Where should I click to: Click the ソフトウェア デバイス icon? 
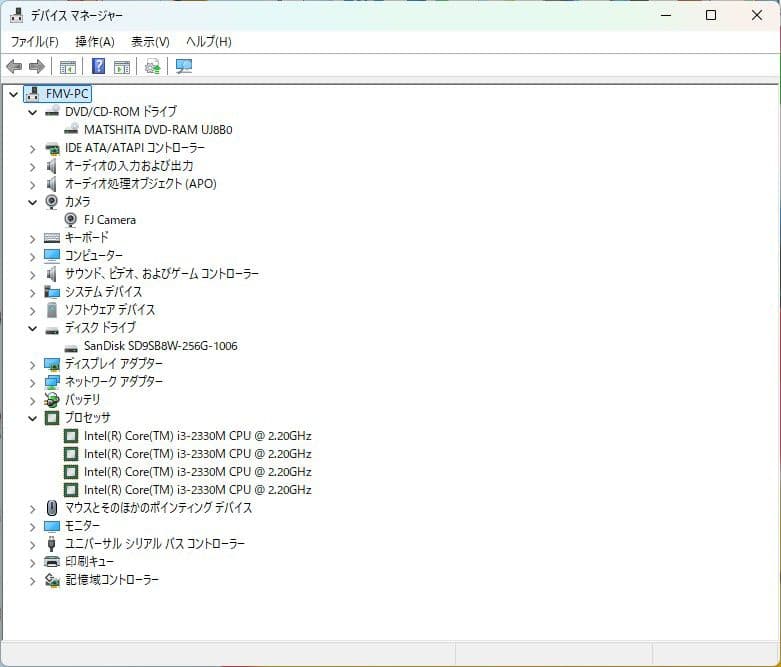(52, 310)
